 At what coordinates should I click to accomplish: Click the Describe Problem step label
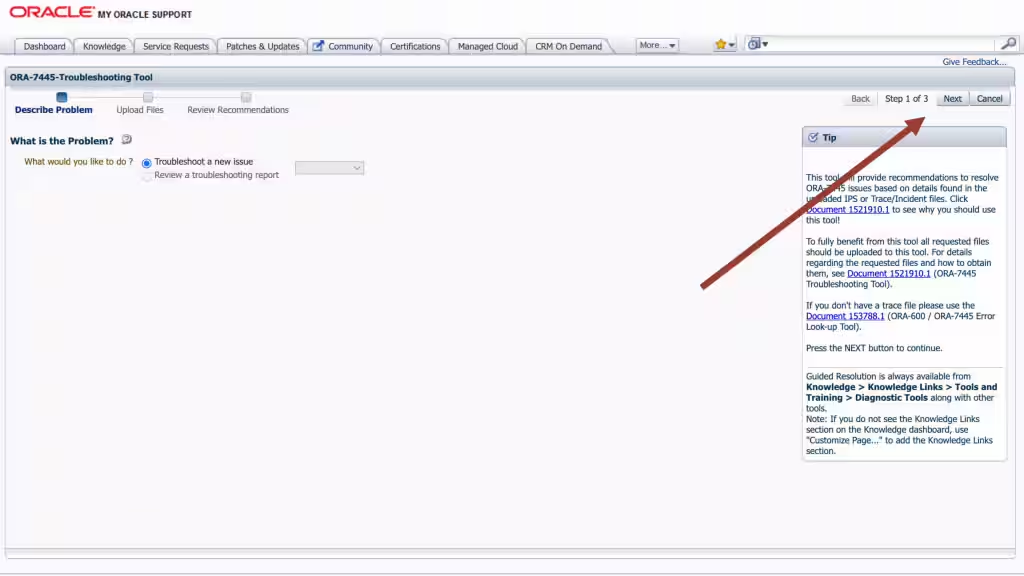[x=54, y=110]
